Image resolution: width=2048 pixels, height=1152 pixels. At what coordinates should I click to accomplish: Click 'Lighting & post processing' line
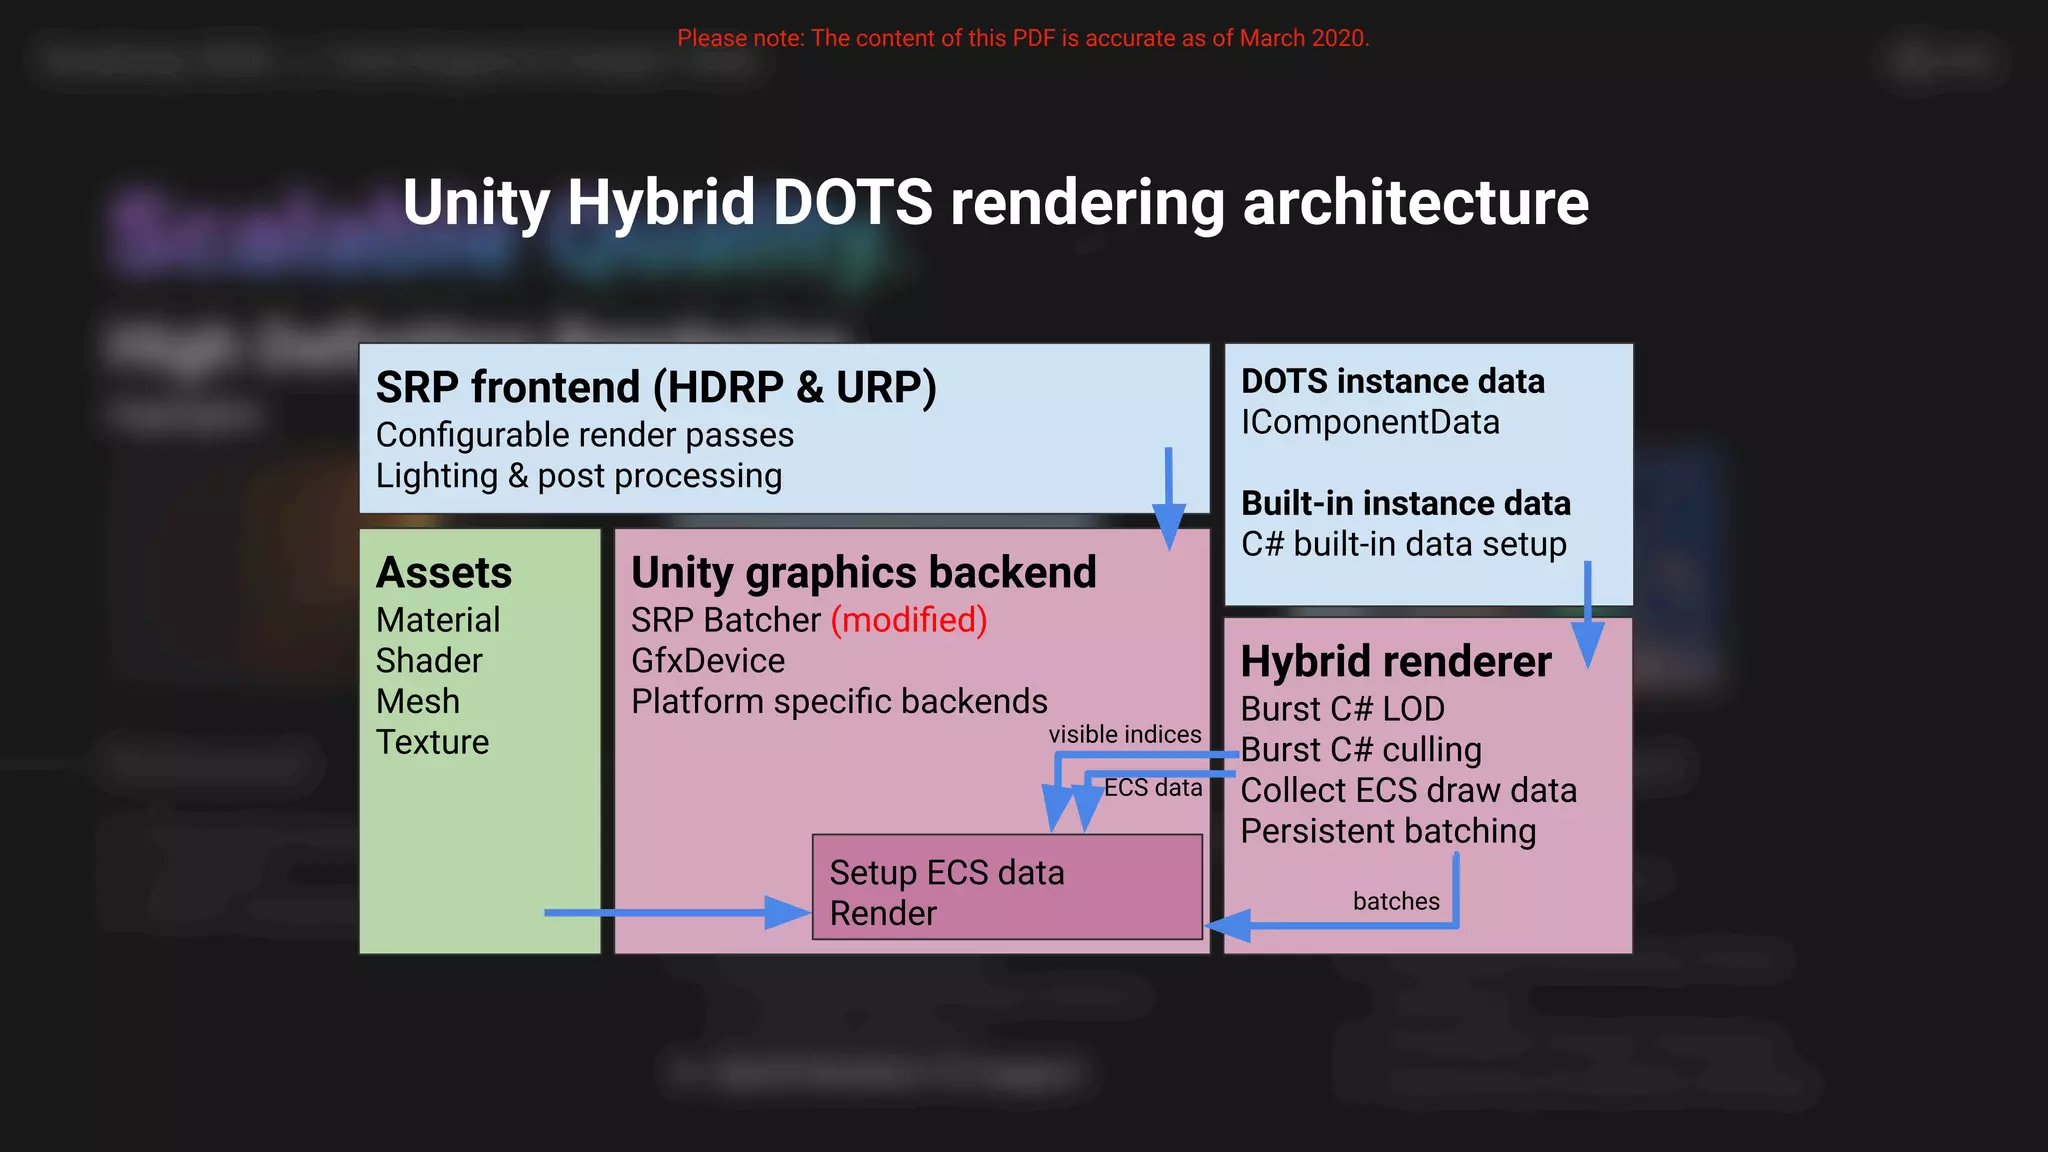579,476
